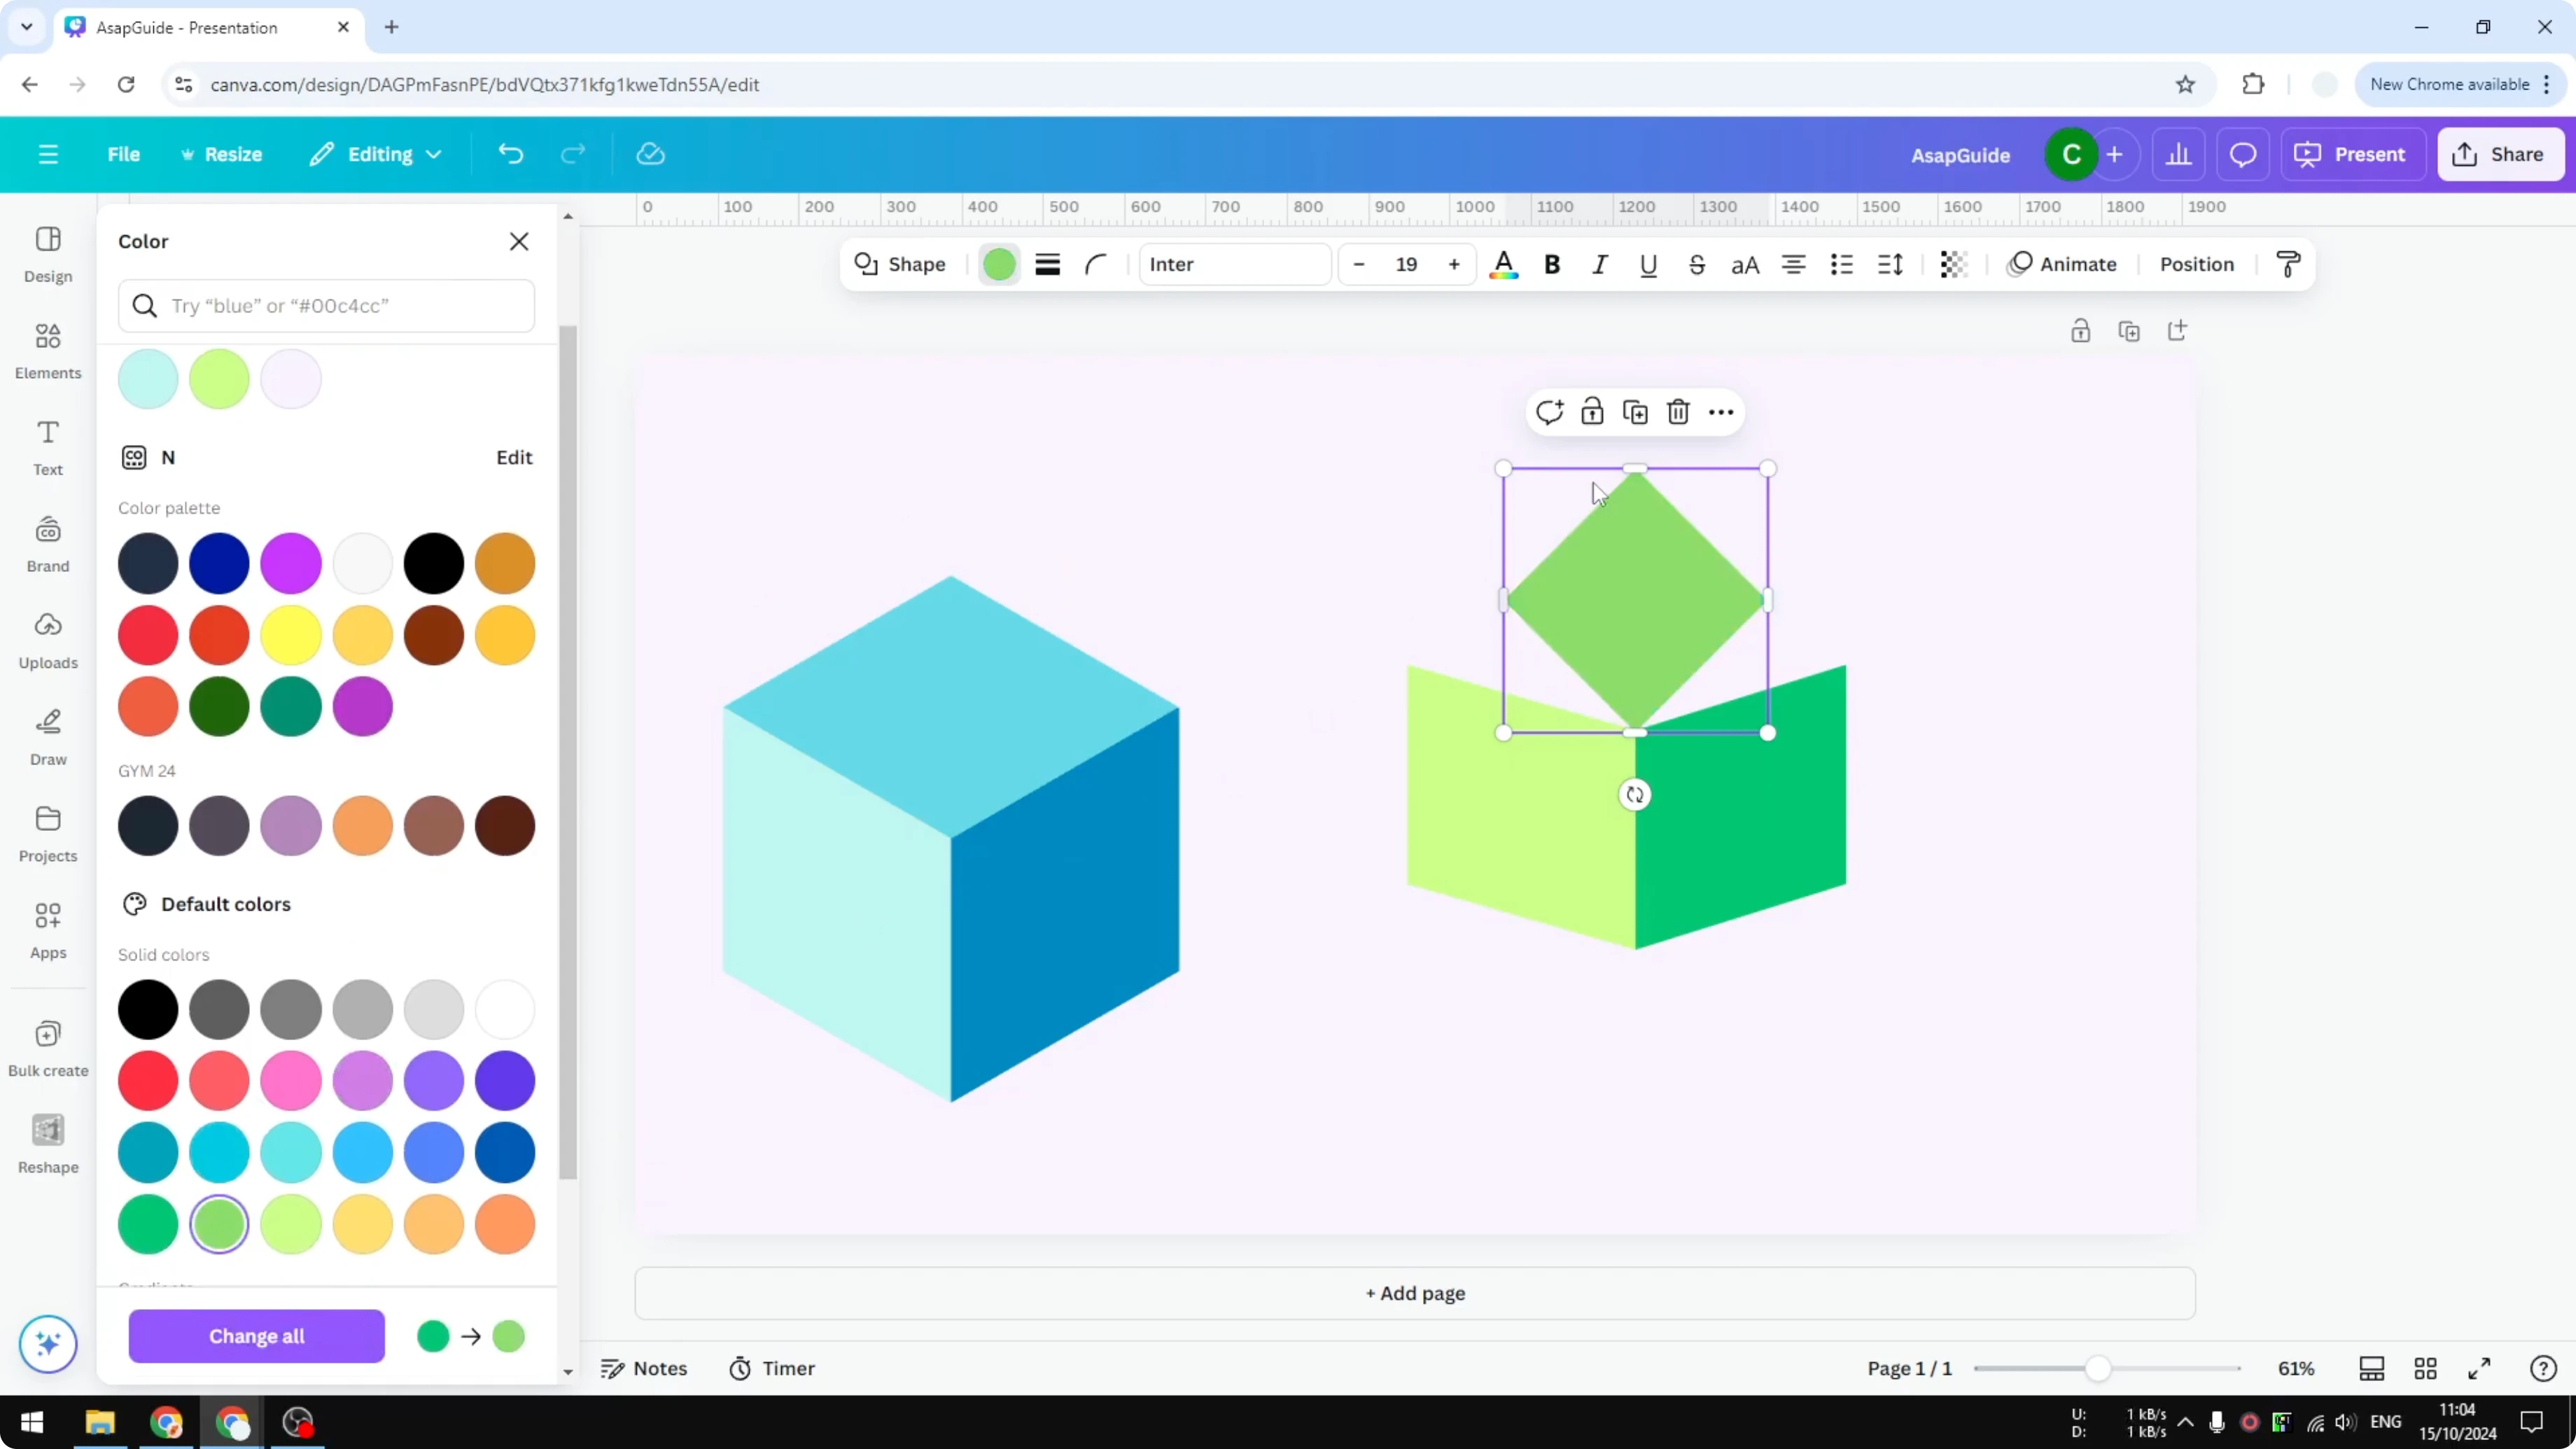
Task: Open the Position menu
Action: click(x=2196, y=264)
